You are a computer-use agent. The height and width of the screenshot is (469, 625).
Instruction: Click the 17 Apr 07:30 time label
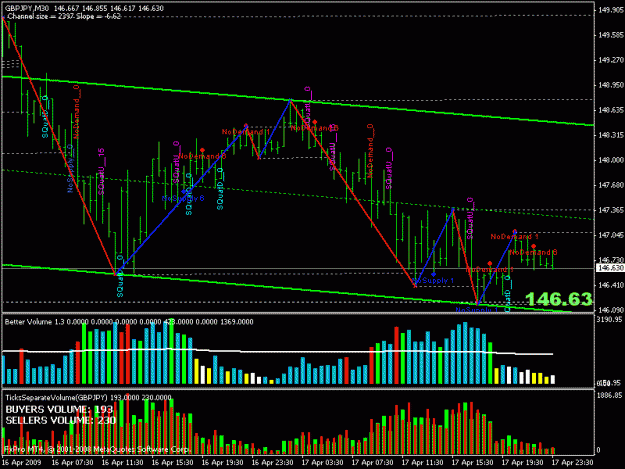pos(372,463)
